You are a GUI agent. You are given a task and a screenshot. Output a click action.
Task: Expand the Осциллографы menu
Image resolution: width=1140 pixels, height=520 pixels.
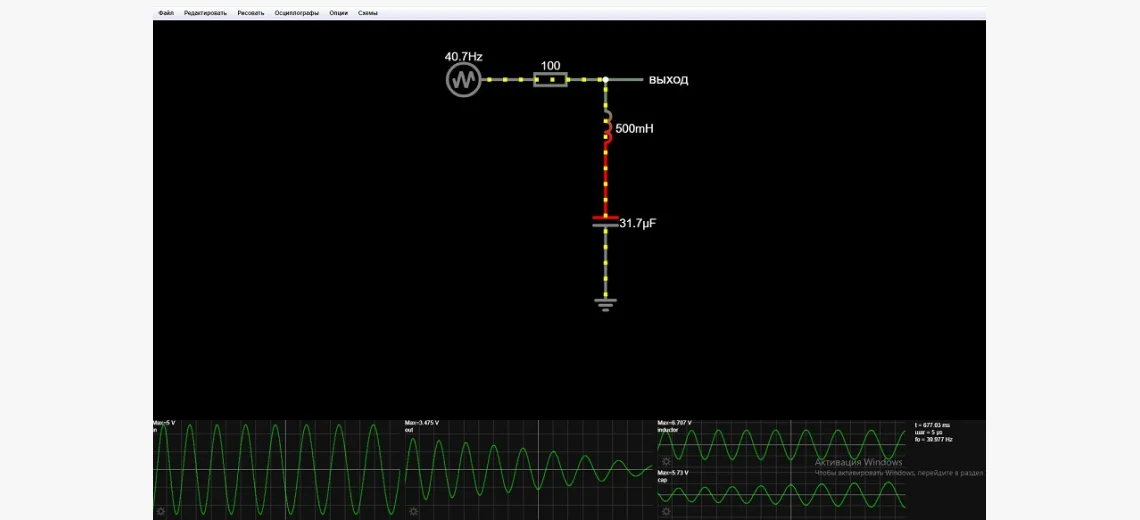(297, 13)
